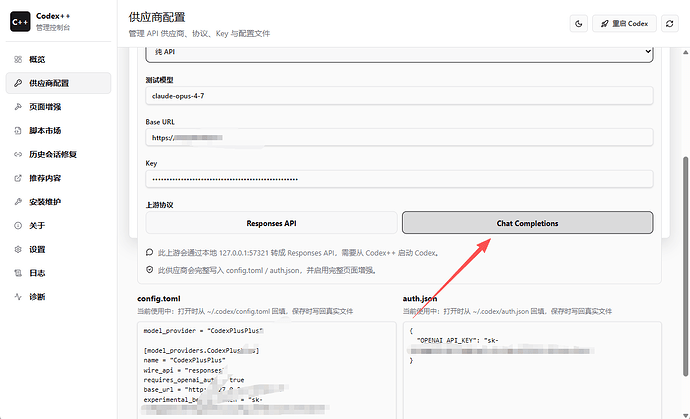Open 脚本市场 in the sidebar

tap(58, 131)
